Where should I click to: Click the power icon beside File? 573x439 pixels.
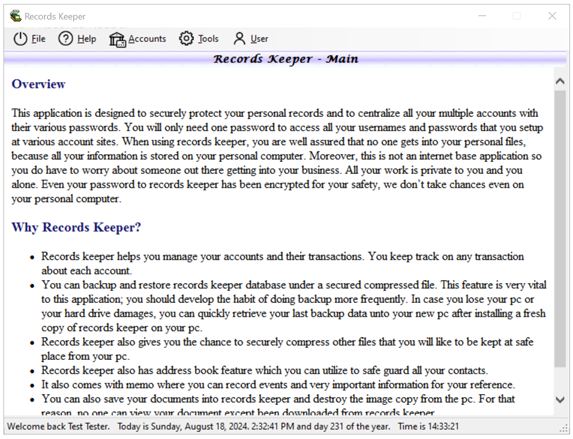pos(20,39)
